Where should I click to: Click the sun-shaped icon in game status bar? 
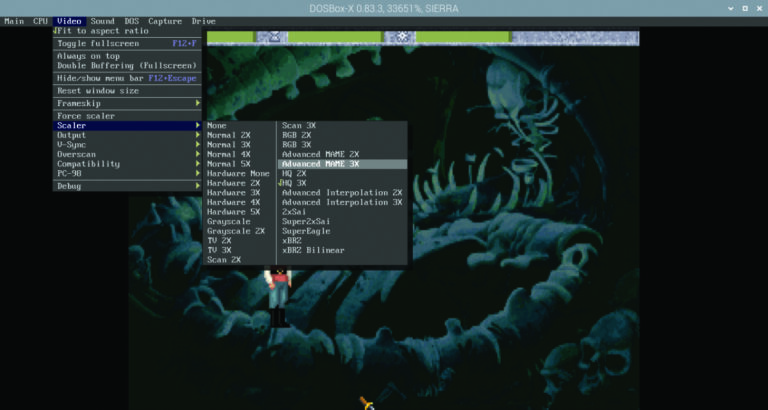pyautogui.click(x=401, y=37)
